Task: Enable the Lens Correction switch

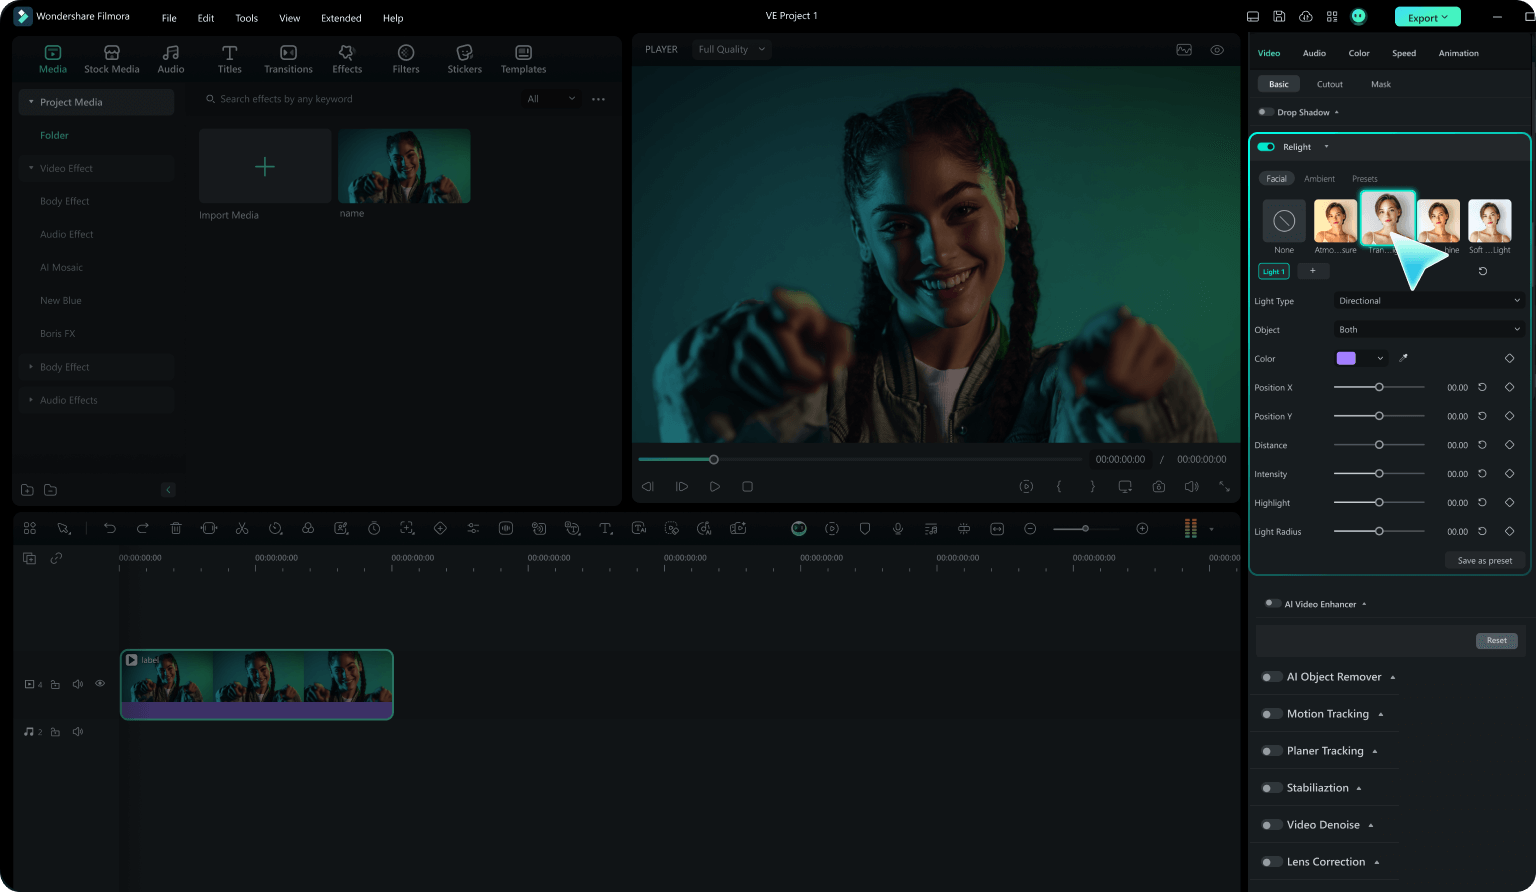Action: [1271, 862]
